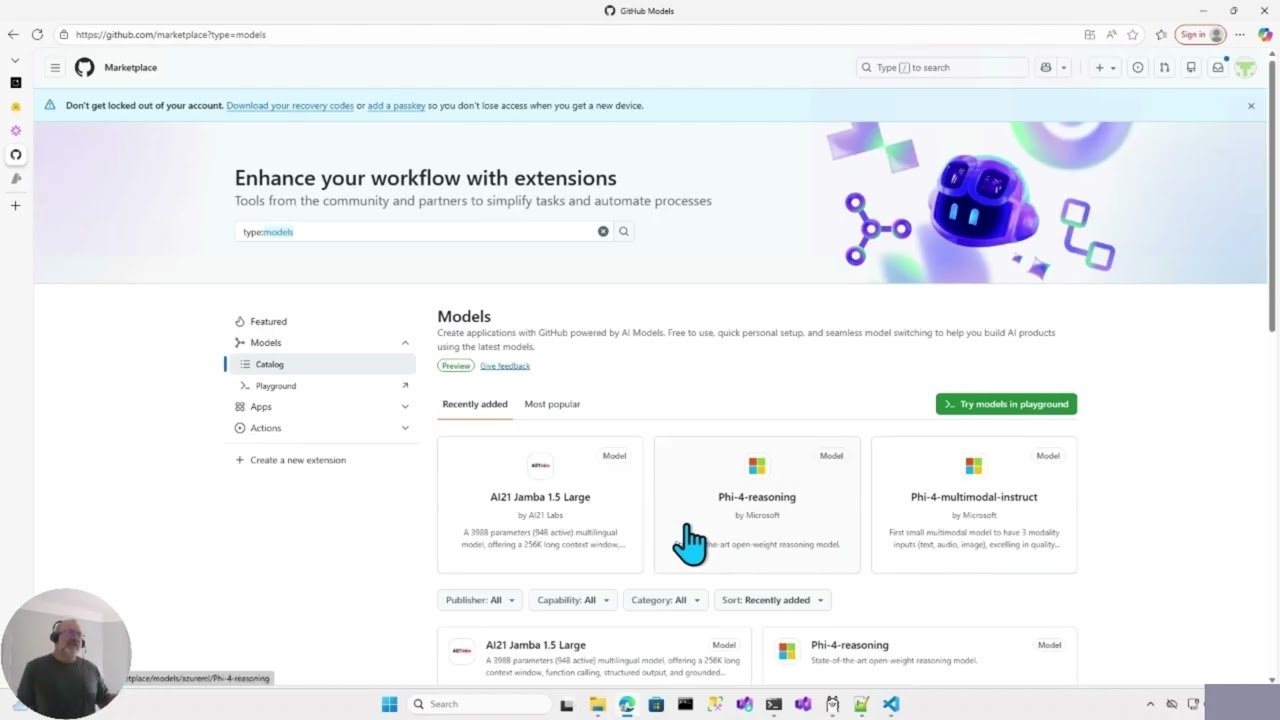
Task: Open the Repositories icon in header
Action: pyautogui.click(x=1191, y=67)
